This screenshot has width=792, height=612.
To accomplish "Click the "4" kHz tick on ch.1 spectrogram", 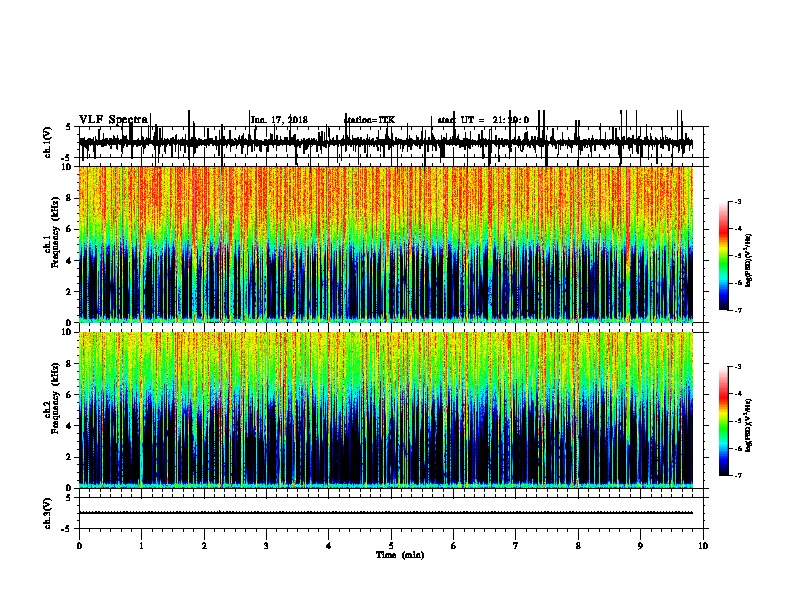I will [x=70, y=261].
